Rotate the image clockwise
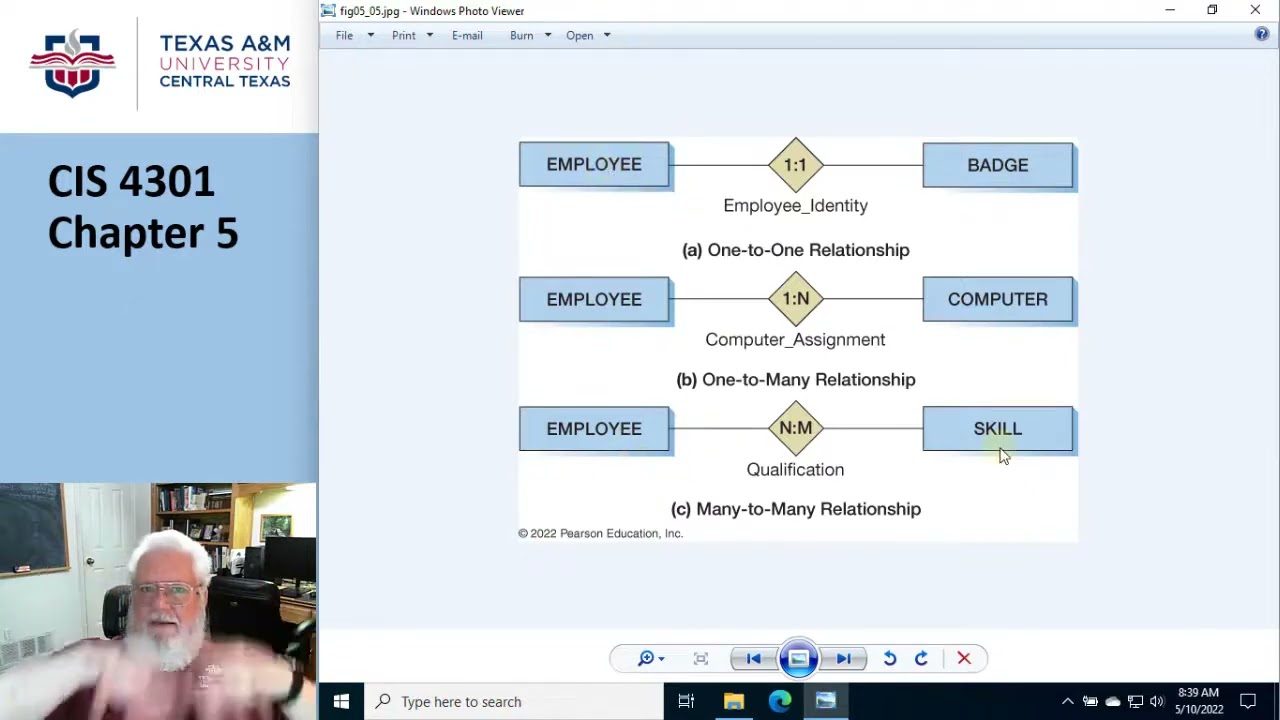The height and width of the screenshot is (720, 1280). click(x=921, y=658)
